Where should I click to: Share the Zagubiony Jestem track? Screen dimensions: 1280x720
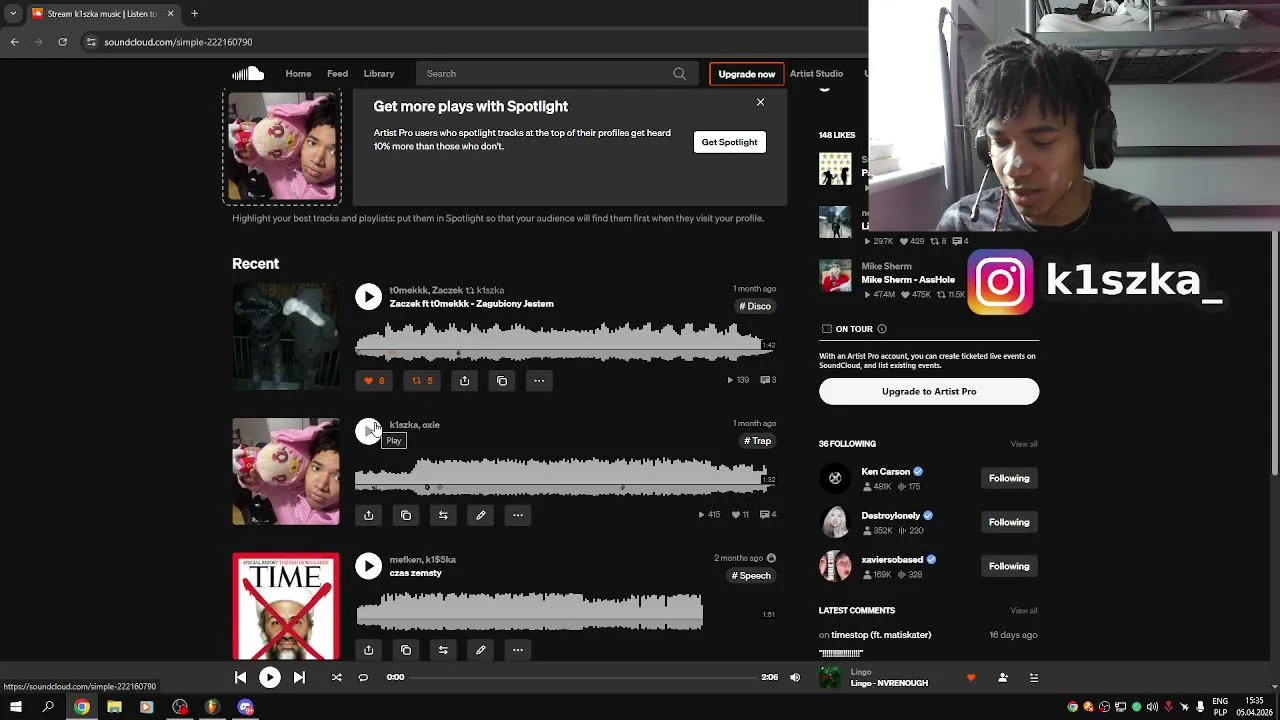[x=464, y=380]
